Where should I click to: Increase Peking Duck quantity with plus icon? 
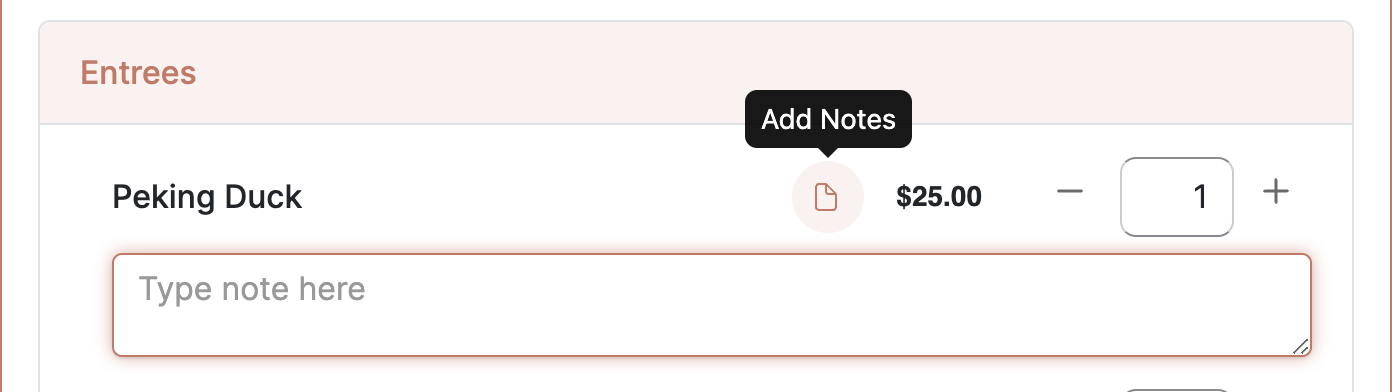[1275, 192]
